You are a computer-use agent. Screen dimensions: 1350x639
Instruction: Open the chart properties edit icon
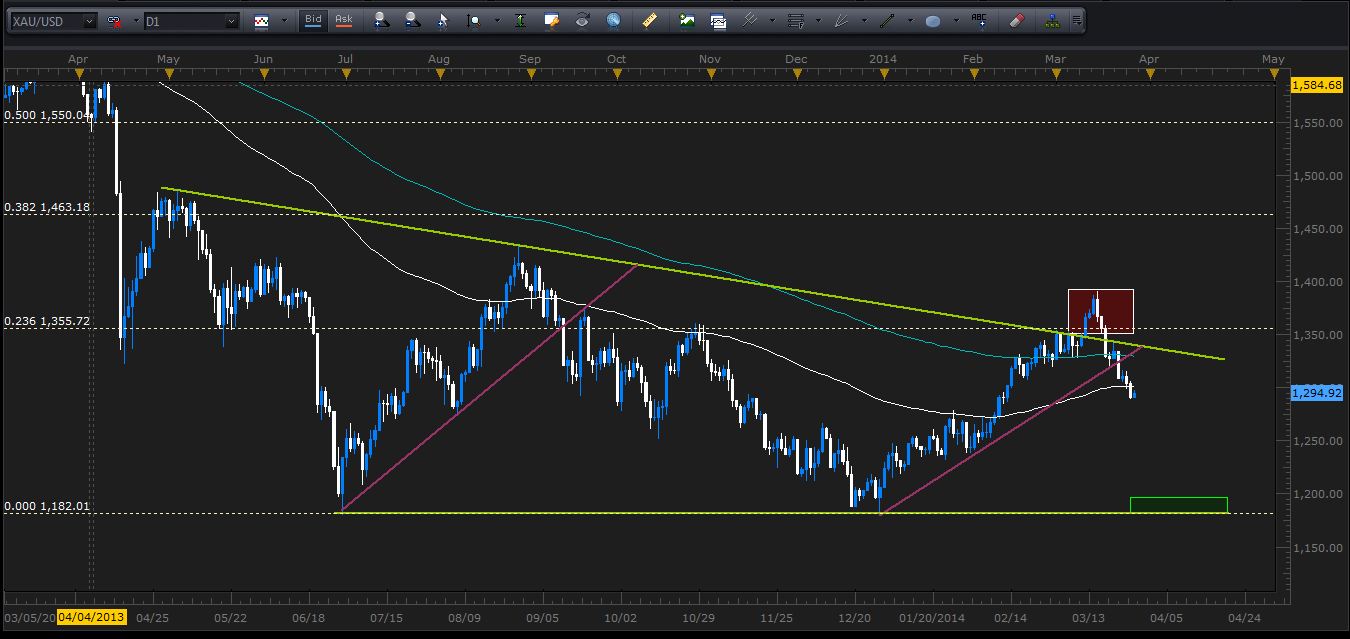pyautogui.click(x=551, y=21)
